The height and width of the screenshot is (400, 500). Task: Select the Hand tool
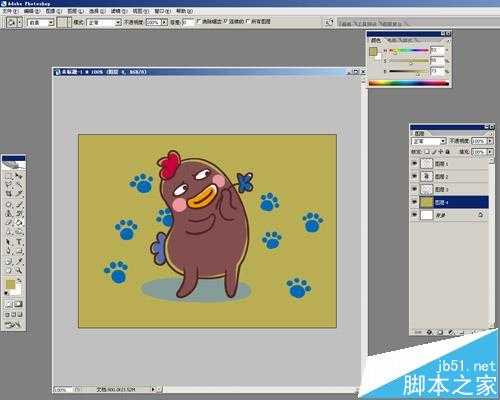[9, 270]
